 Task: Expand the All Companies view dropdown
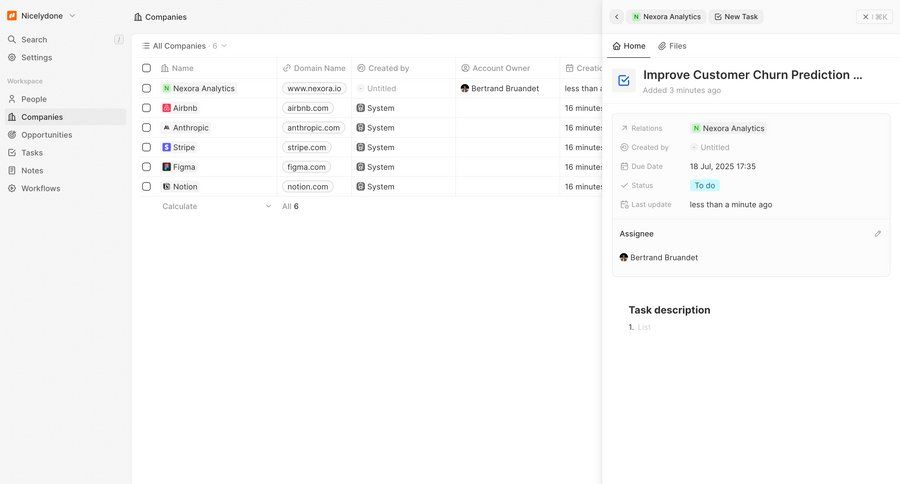tap(184, 46)
